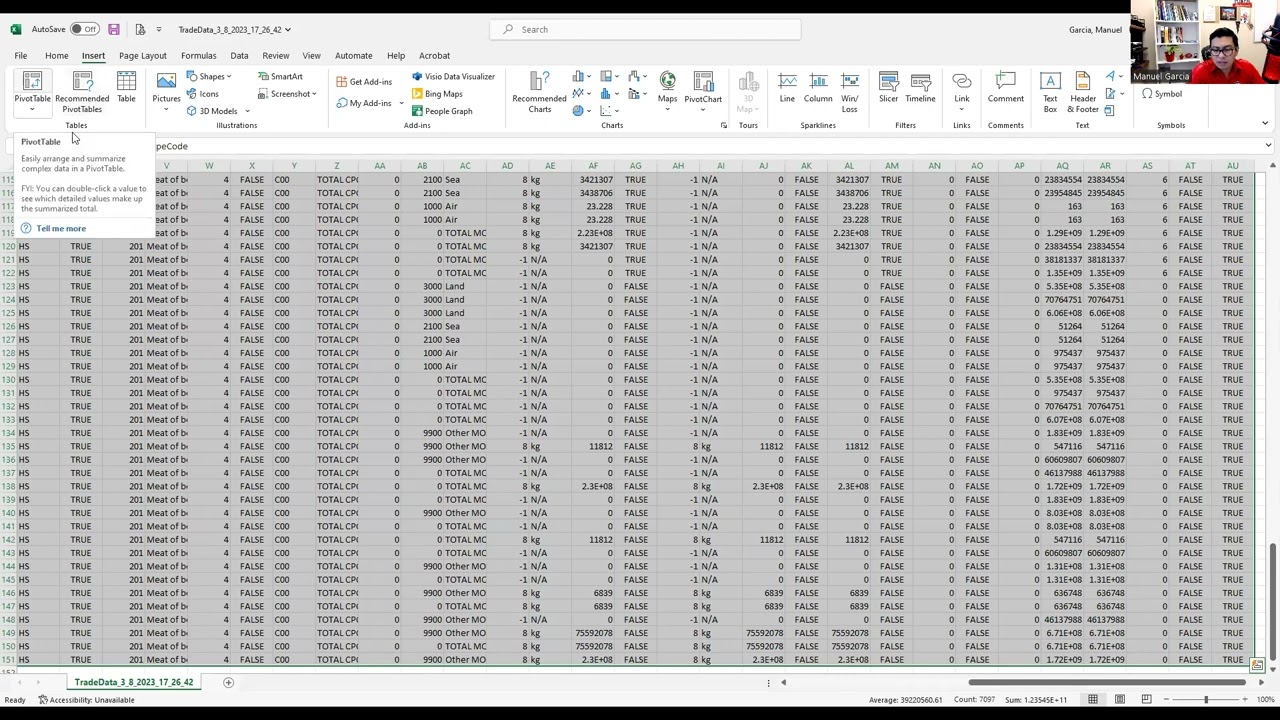This screenshot has width=1280, height=720.
Task: Switch to the Page Layout tab
Action: [x=143, y=56]
